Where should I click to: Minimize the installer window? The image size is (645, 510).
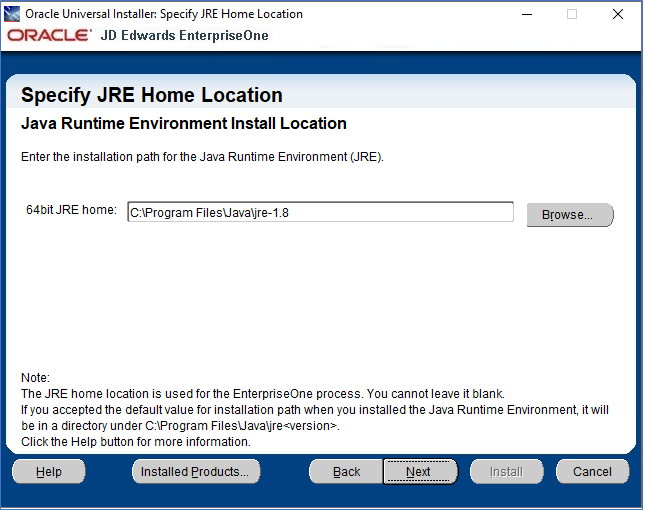tap(527, 14)
